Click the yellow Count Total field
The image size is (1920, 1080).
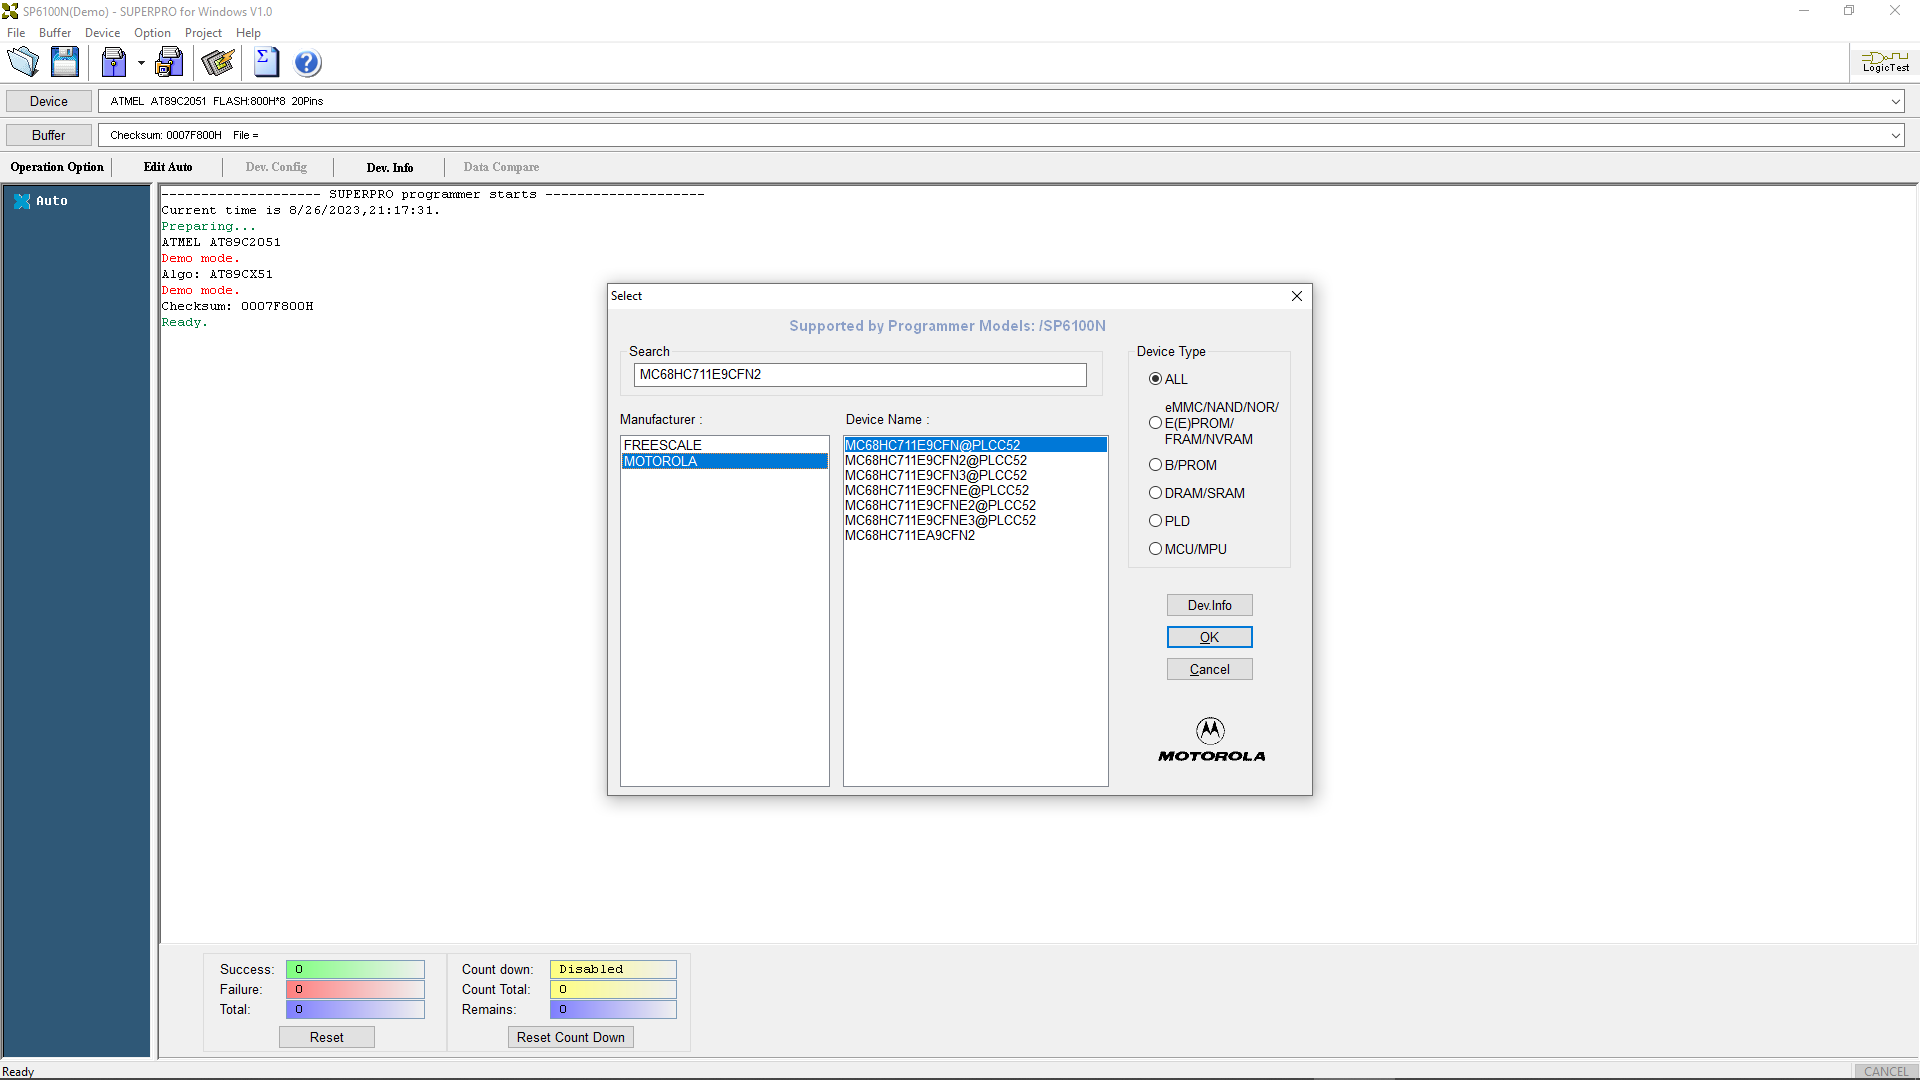coord(613,989)
